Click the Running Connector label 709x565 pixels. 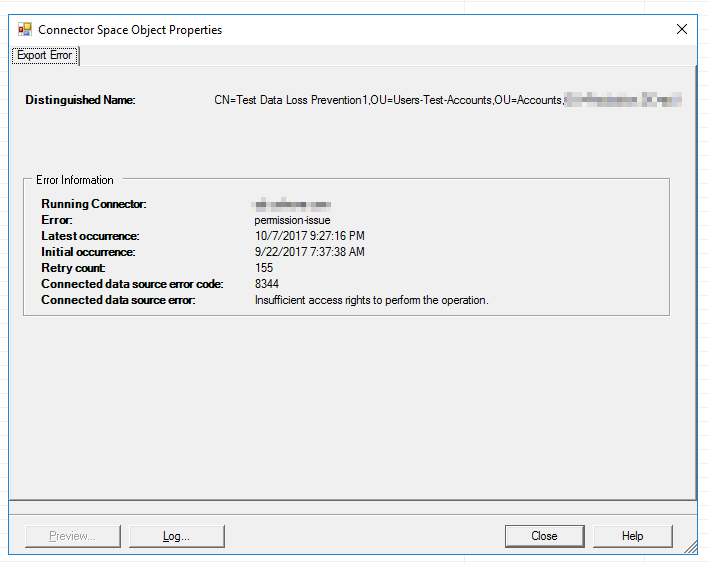click(94, 204)
